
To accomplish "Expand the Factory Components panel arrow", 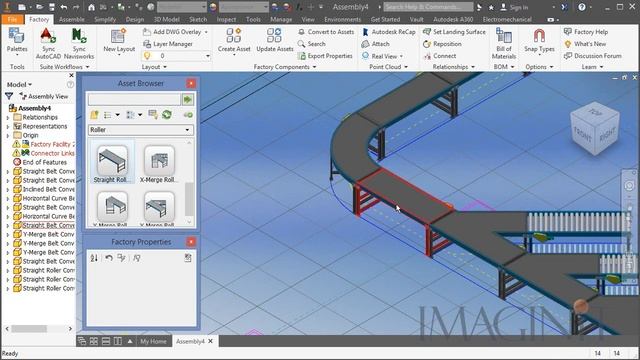I will coord(314,67).
